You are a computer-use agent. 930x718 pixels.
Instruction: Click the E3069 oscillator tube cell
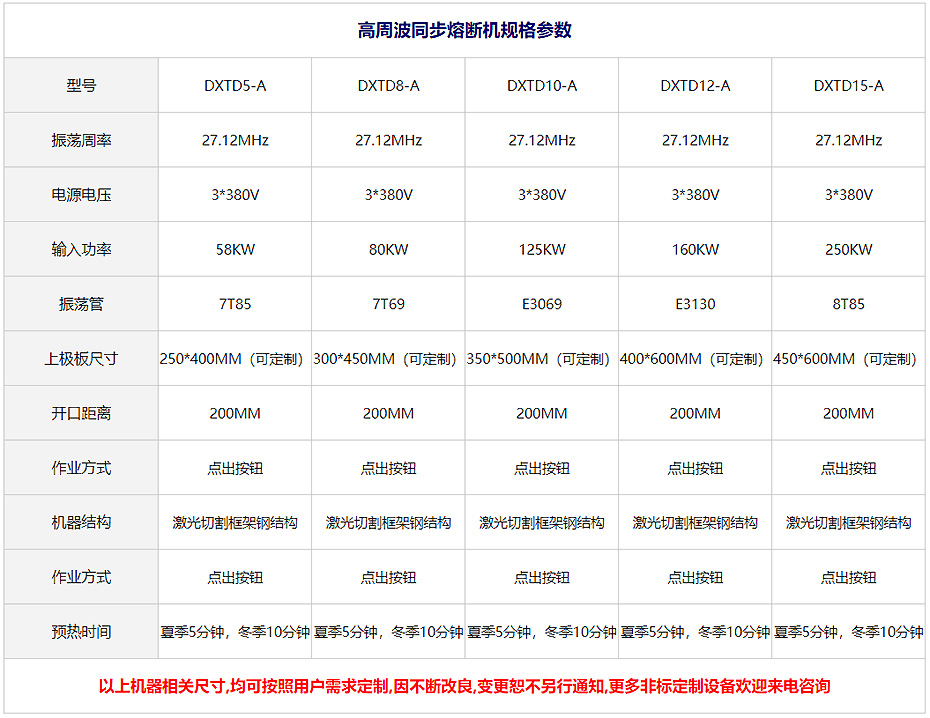pos(542,304)
